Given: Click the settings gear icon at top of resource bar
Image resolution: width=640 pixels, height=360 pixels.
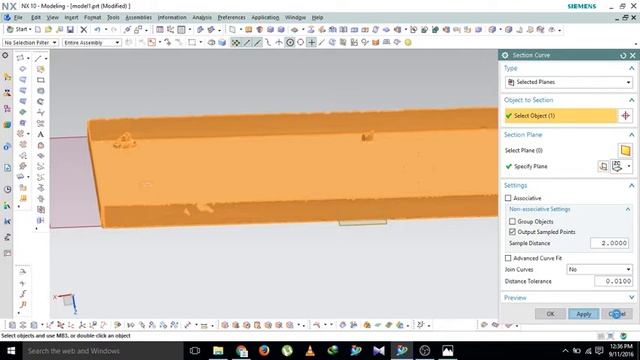Looking at the screenshot, I should click(5, 55).
